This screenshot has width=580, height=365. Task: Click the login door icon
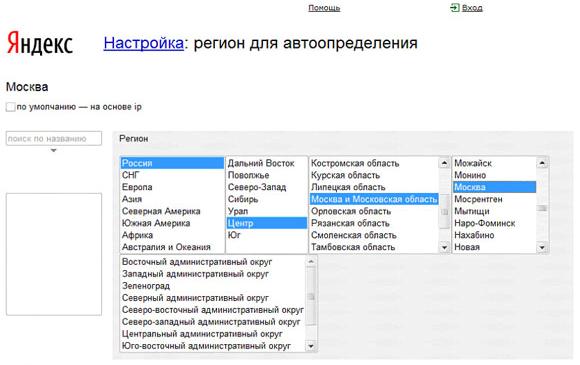pos(455,7)
